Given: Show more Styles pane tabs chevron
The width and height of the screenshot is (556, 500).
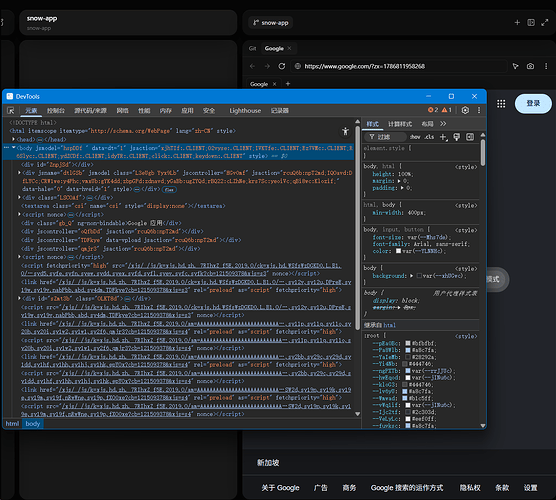Looking at the screenshot, I should (443, 124).
